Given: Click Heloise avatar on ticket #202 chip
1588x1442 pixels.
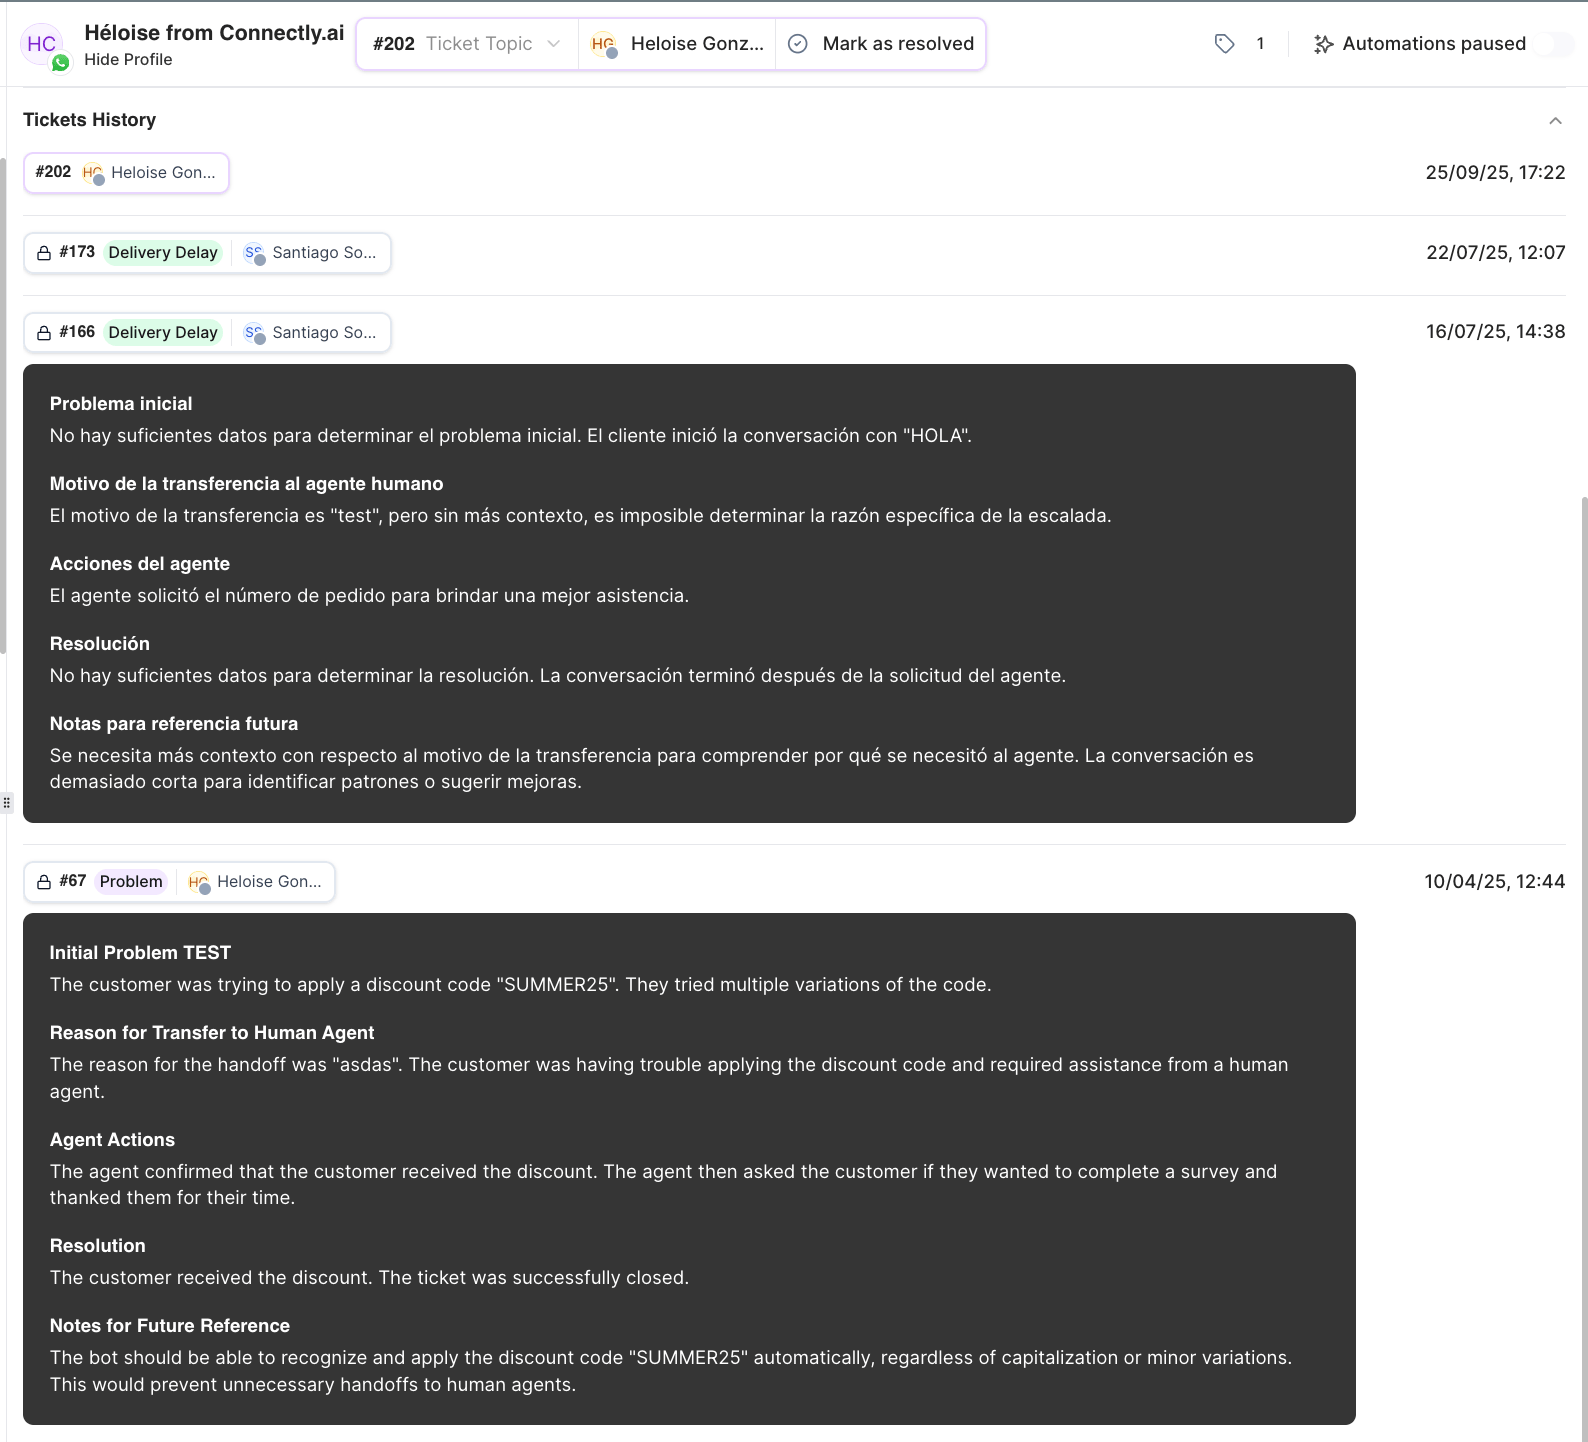Looking at the screenshot, I should (93, 173).
